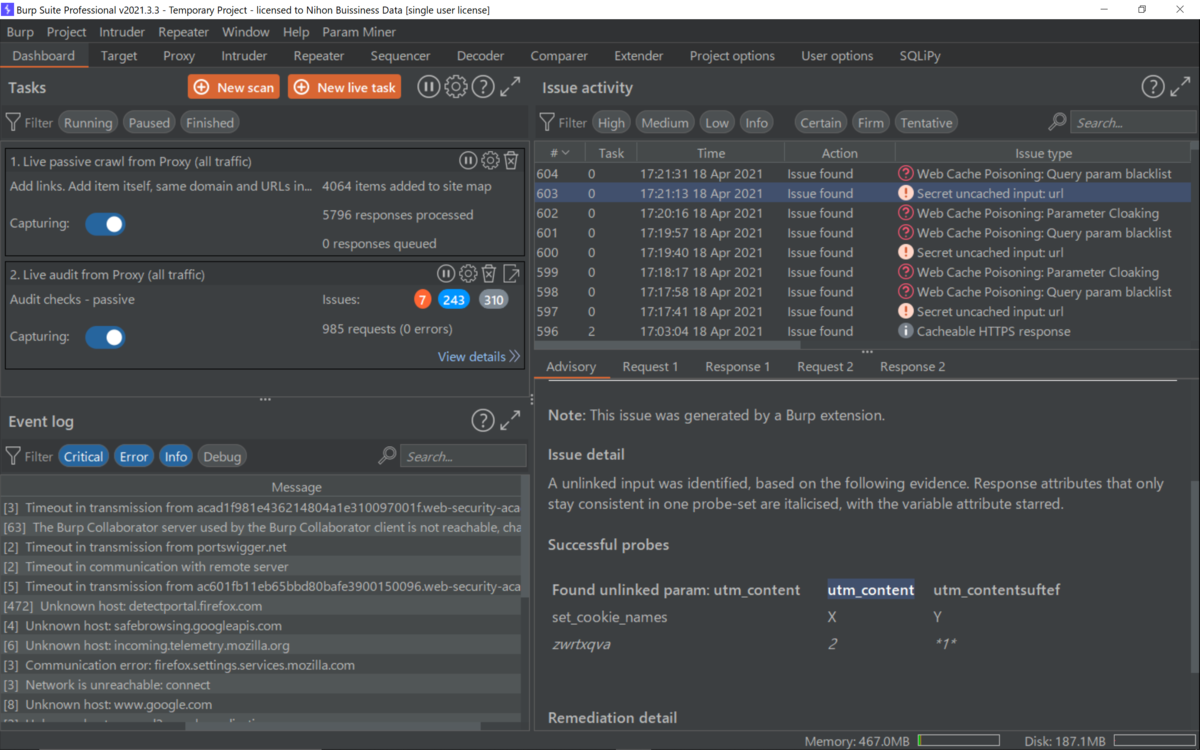This screenshot has width=1200, height=750.
Task: Pause the Live audit from Proxy task
Action: point(446,273)
